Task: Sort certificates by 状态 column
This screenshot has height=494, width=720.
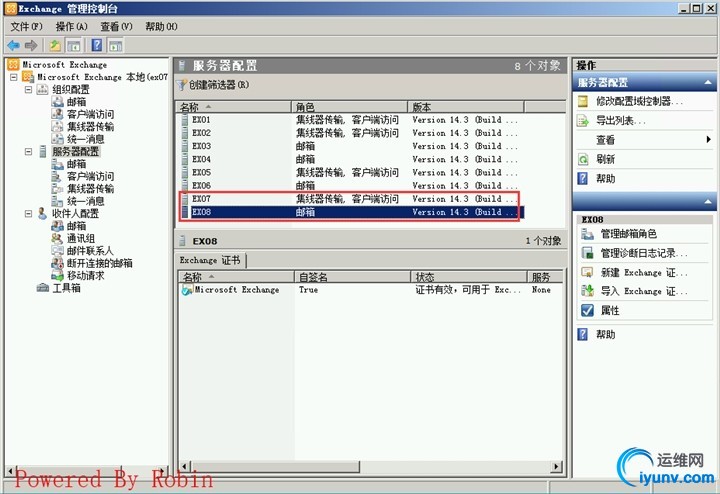Action: click(469, 276)
